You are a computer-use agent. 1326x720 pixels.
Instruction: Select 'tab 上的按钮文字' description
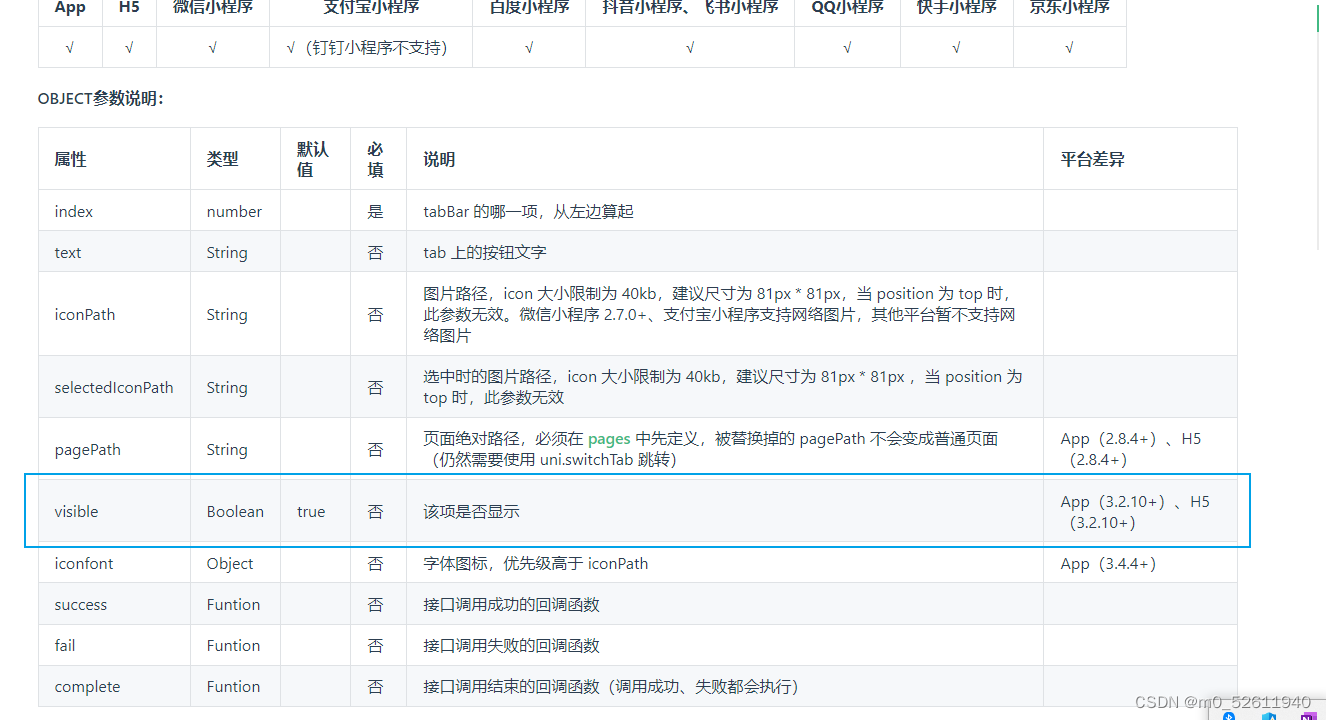[x=485, y=252]
